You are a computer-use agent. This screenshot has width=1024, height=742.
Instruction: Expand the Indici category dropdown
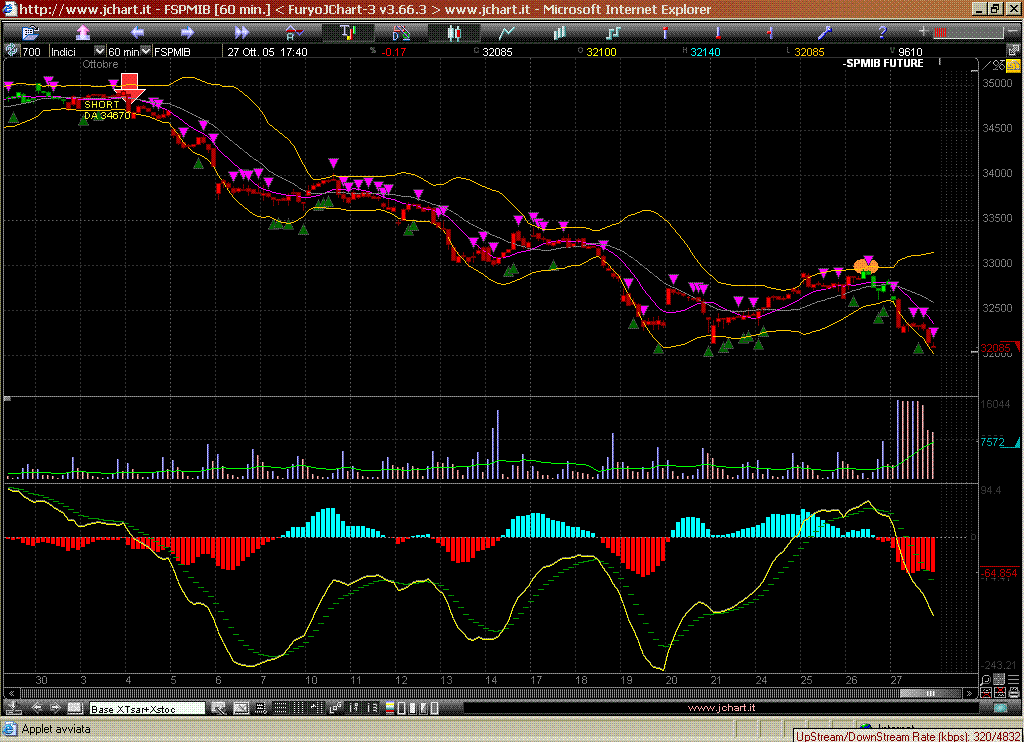click(98, 51)
